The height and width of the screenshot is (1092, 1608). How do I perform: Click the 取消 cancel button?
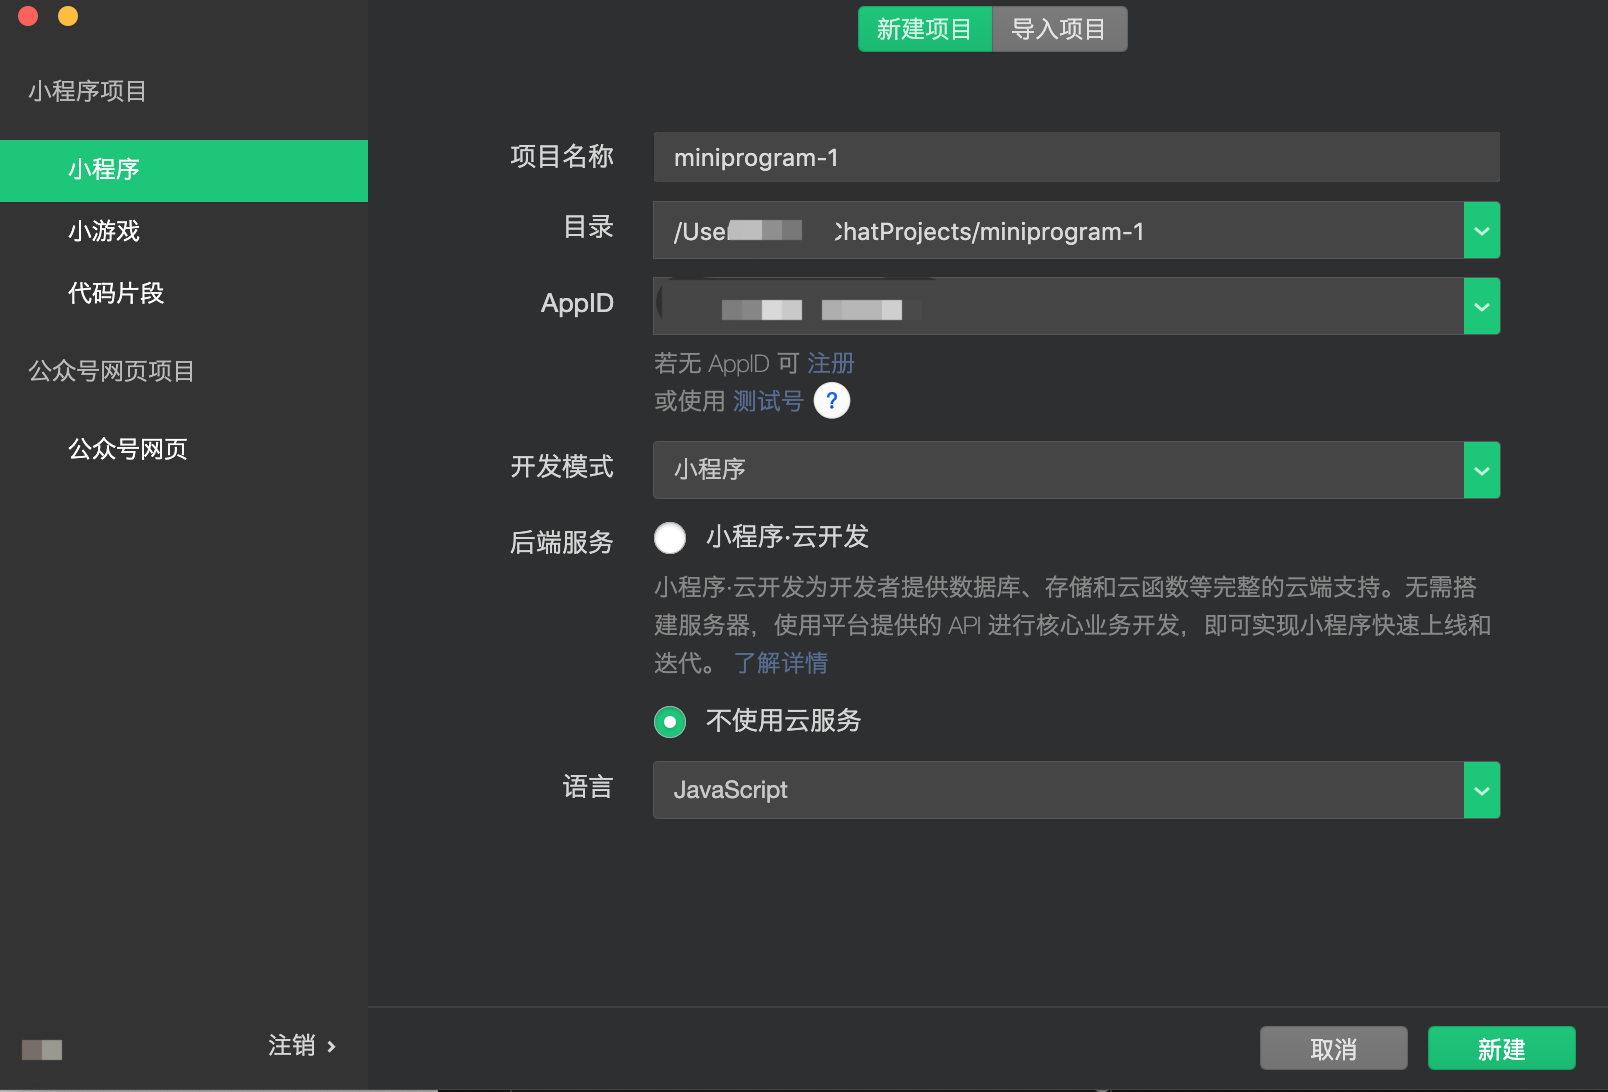click(1333, 1048)
